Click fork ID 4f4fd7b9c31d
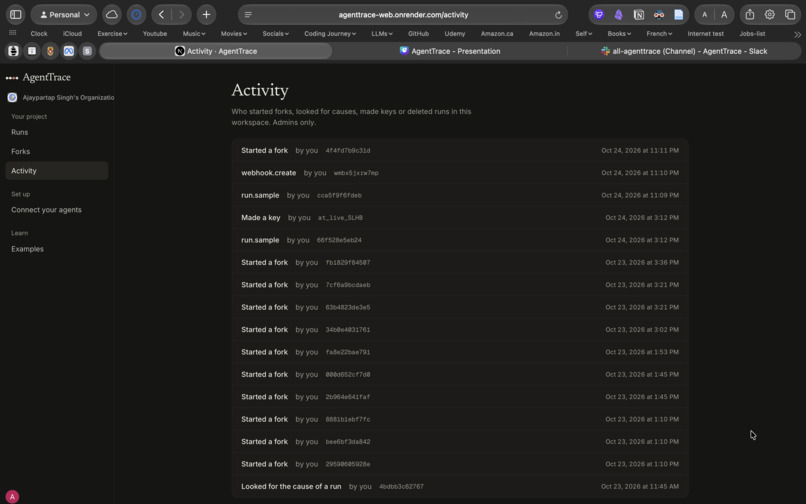 [x=347, y=151]
